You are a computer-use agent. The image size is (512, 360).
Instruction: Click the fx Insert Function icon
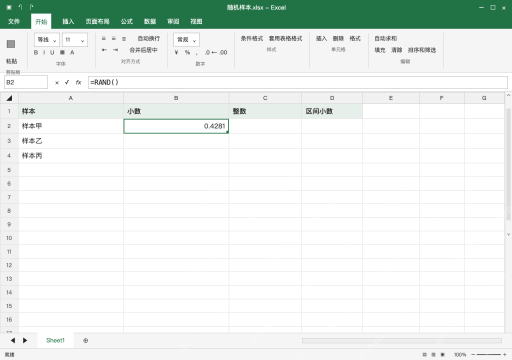[78, 82]
